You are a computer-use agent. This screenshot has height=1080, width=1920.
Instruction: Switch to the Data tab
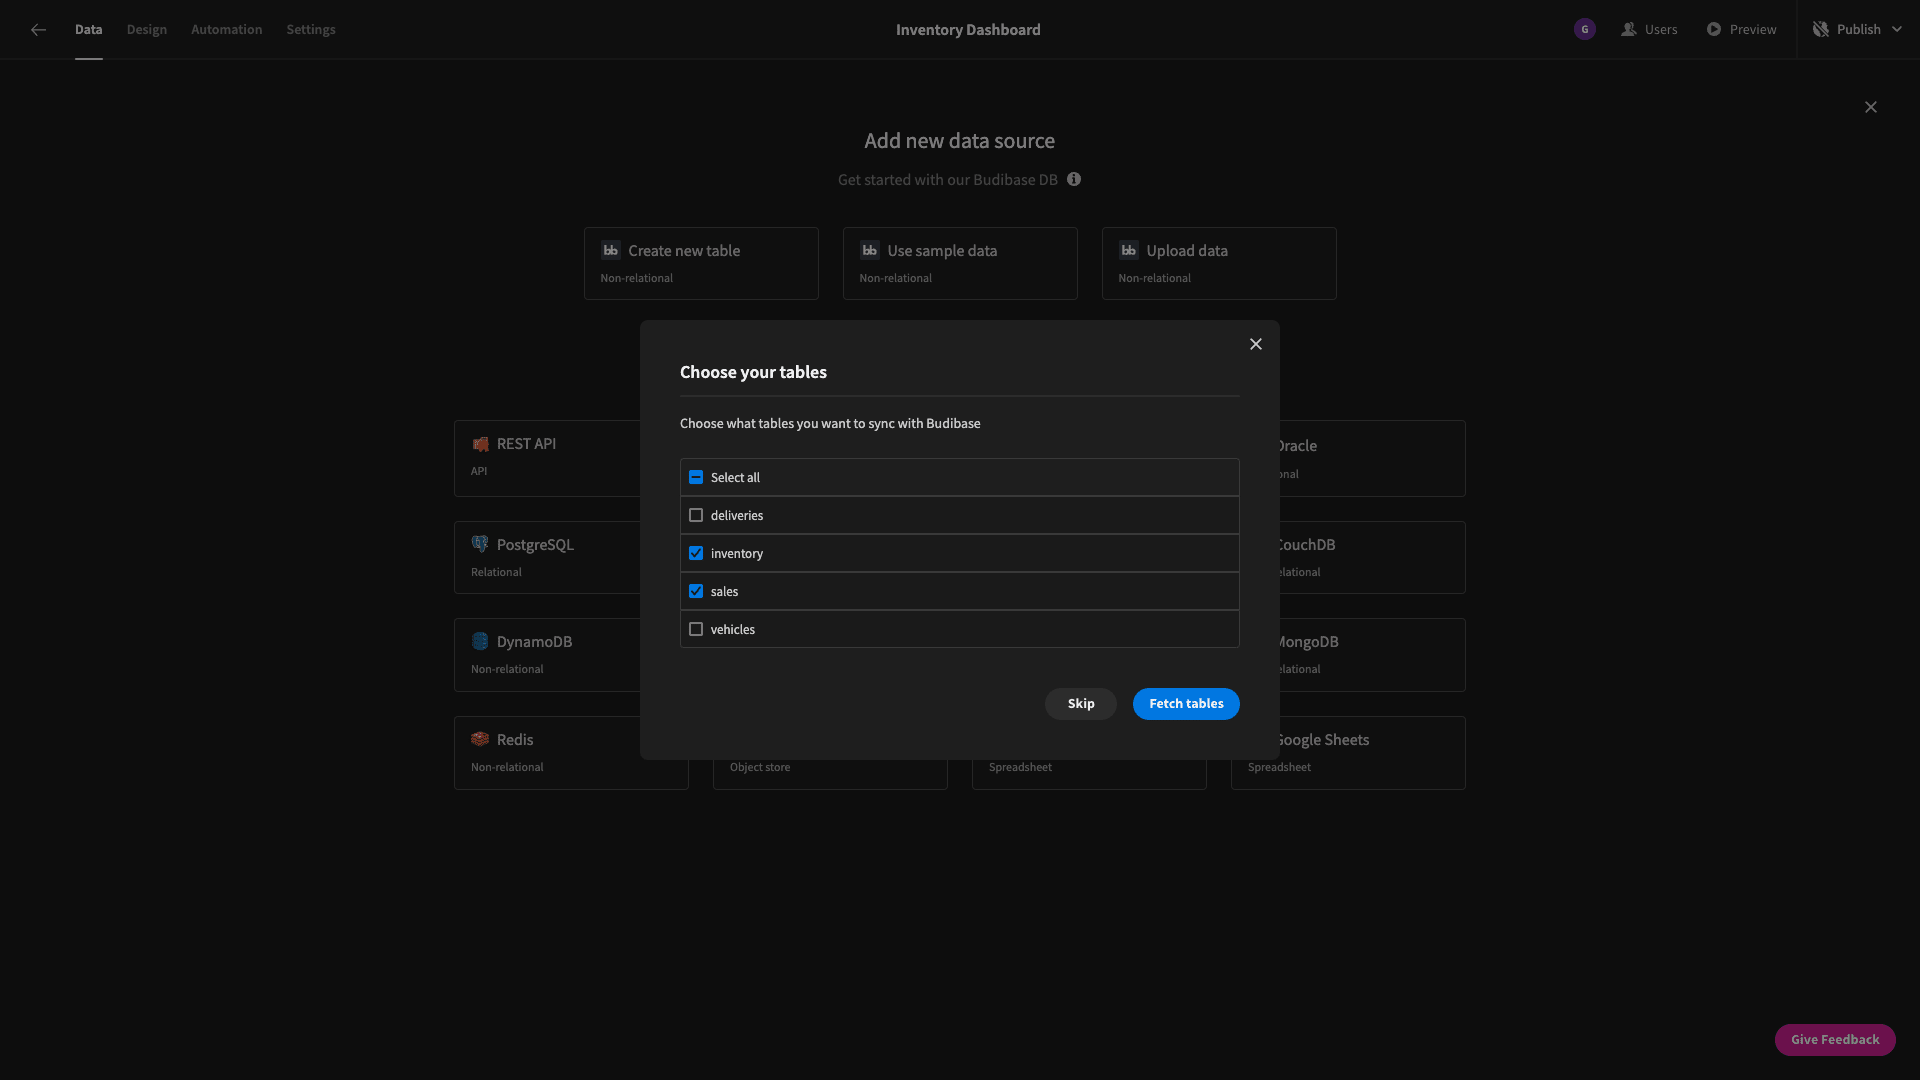pos(89,30)
